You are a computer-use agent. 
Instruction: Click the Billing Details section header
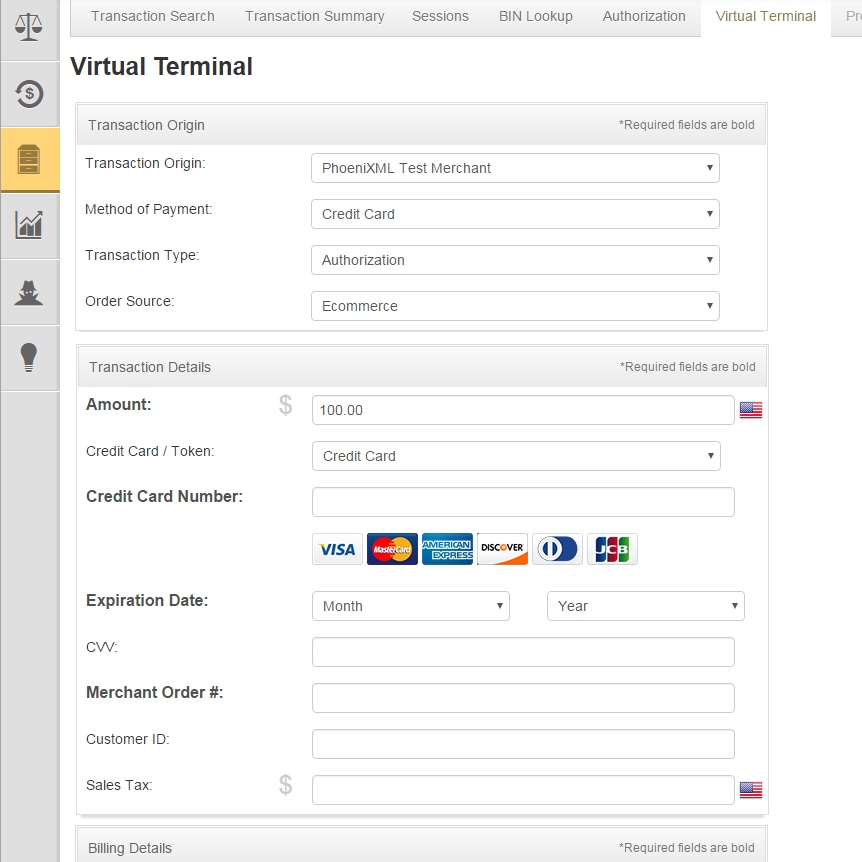coord(422,847)
